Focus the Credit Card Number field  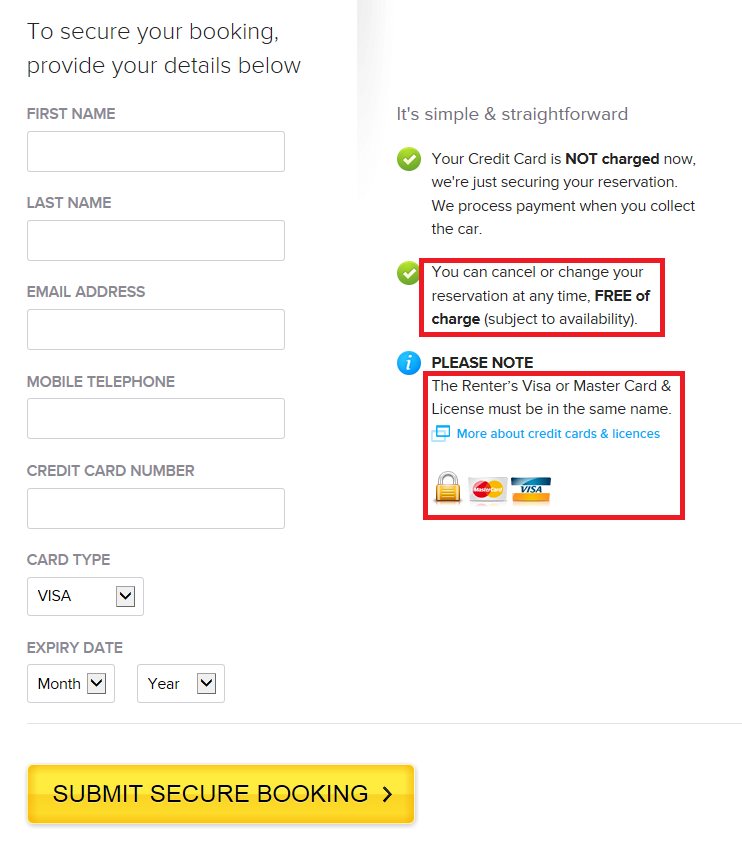tap(156, 509)
